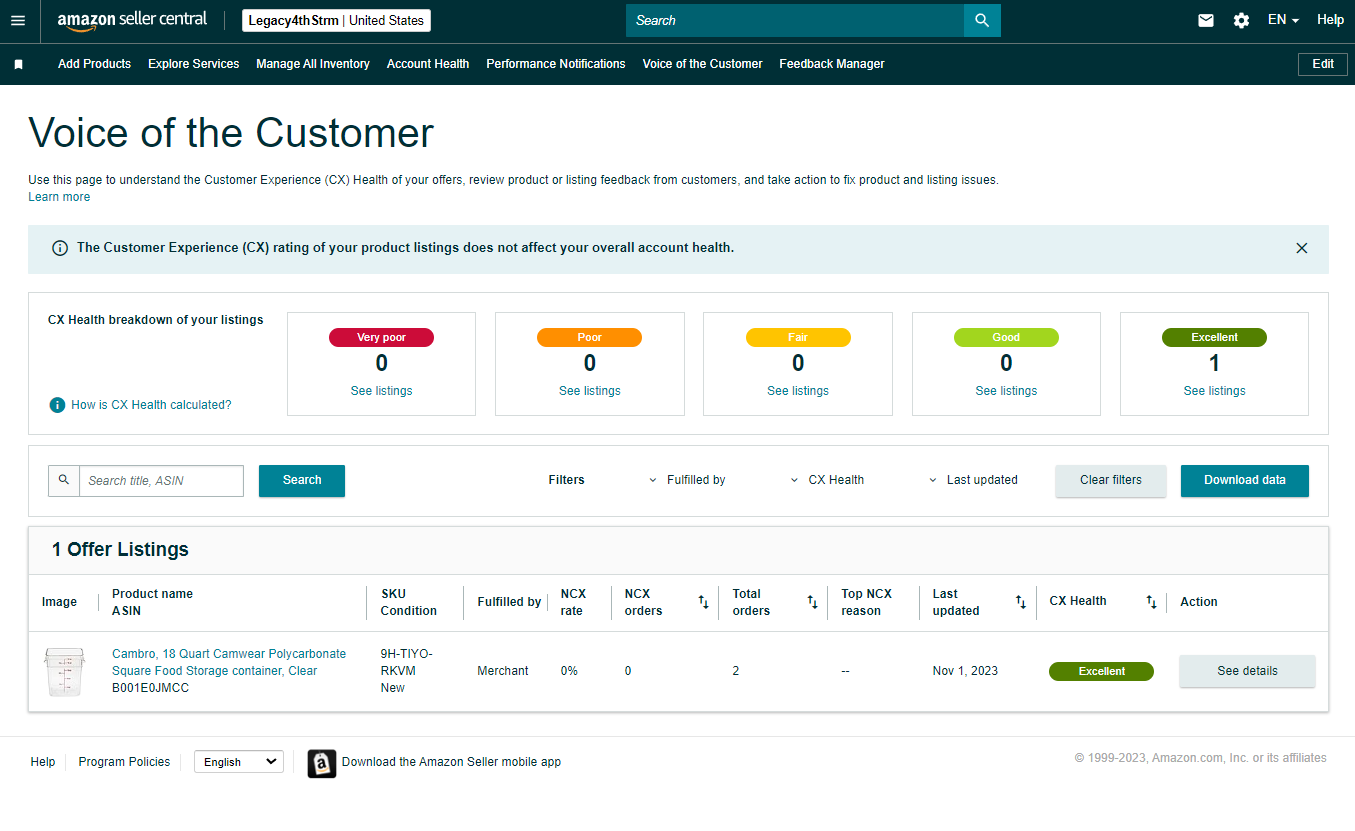The image size is (1355, 831).
Task: Click Download the Amazon Seller mobile app text
Action: 451,762
